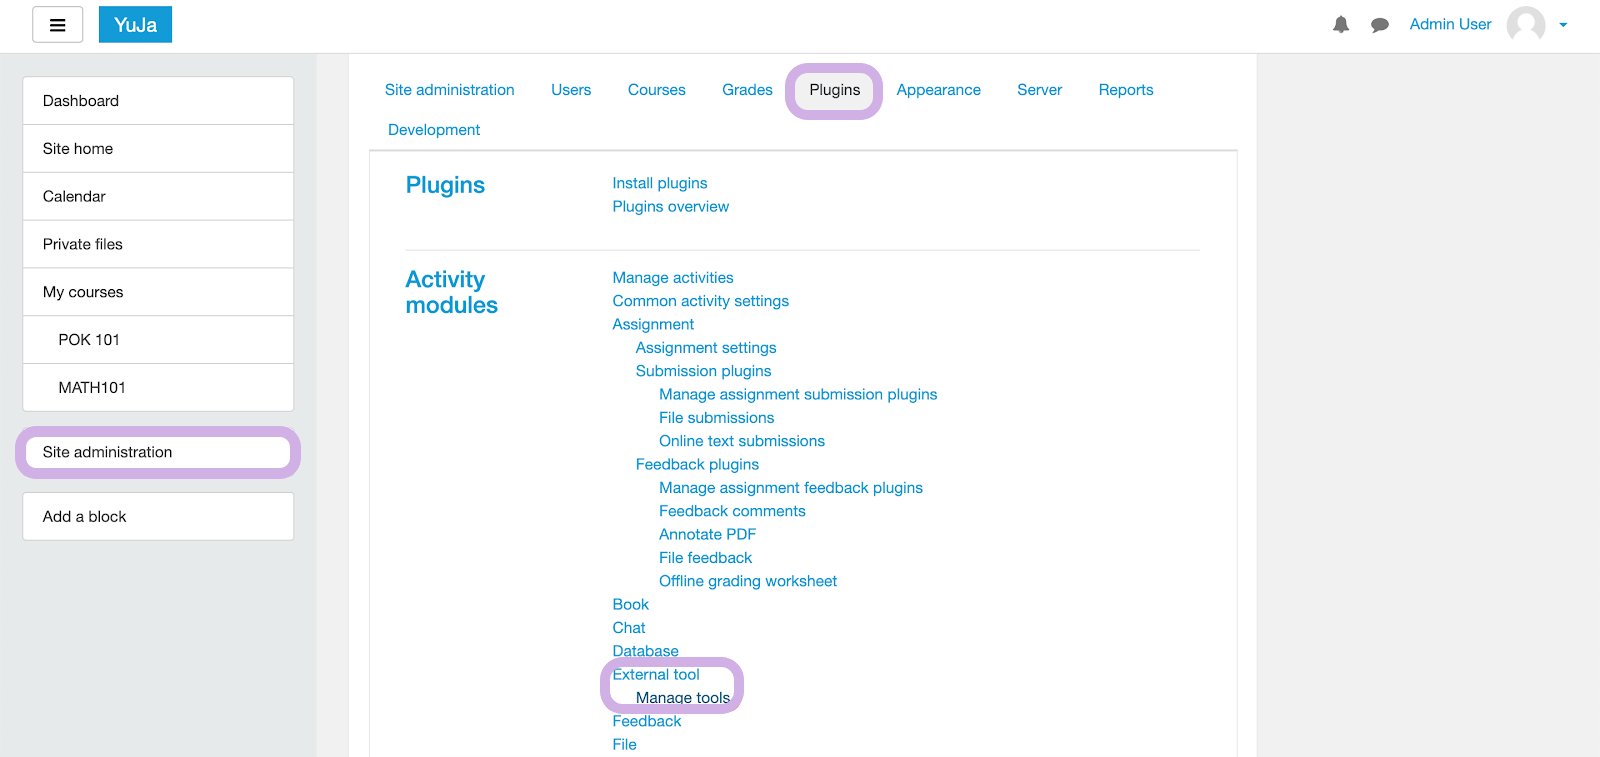Click the user avatar picture
The image size is (1600, 757).
click(1525, 25)
